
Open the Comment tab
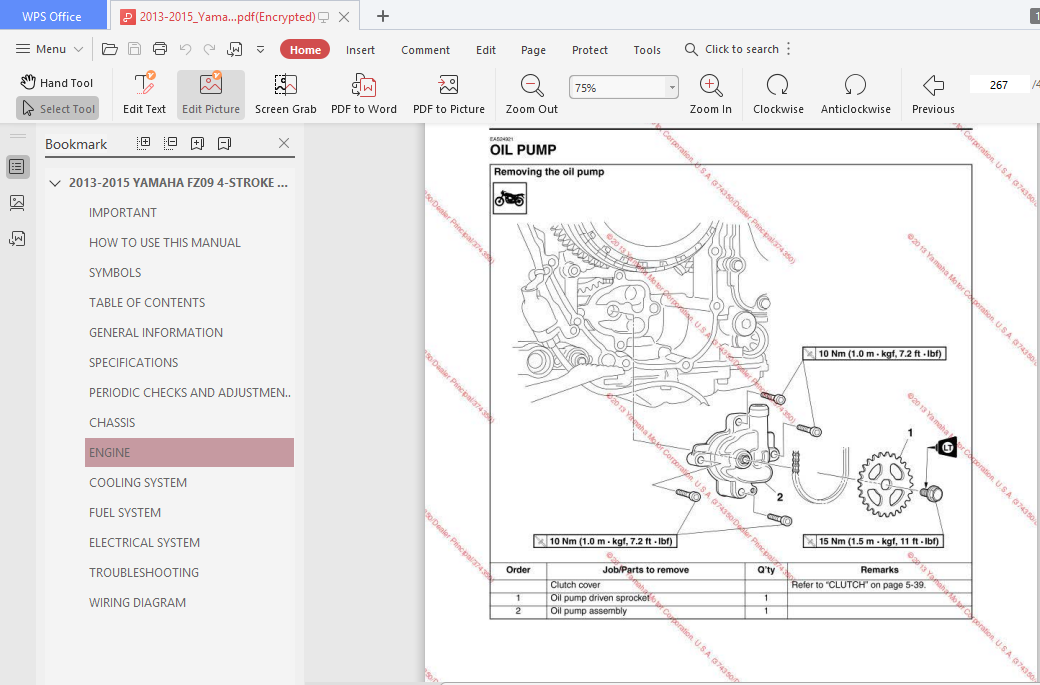click(x=425, y=50)
